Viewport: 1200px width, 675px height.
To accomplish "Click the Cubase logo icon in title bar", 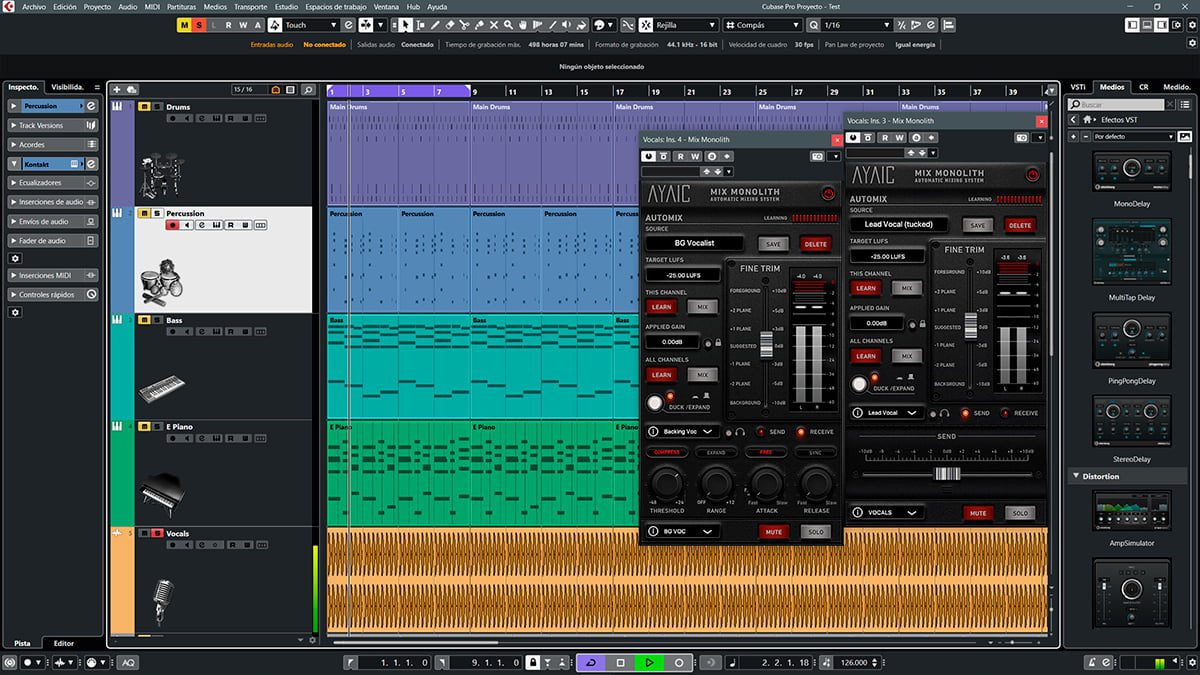I will click(10, 6).
